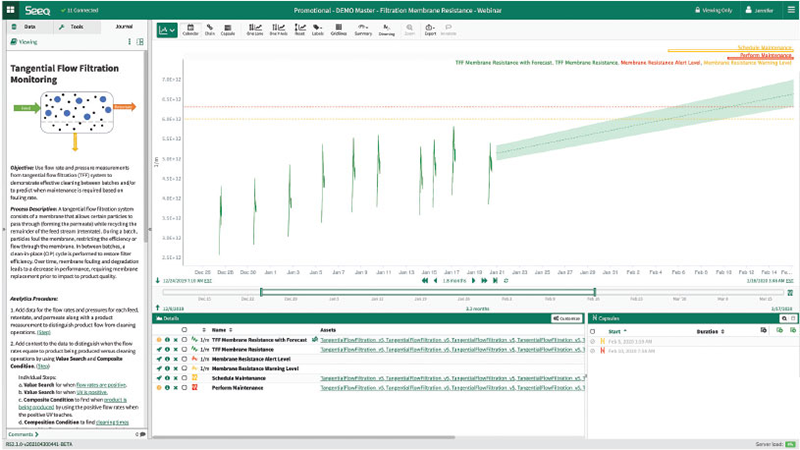Screen dimensions: 800x450
Task: Check the box for Perform Maintenance row
Action: point(184,388)
